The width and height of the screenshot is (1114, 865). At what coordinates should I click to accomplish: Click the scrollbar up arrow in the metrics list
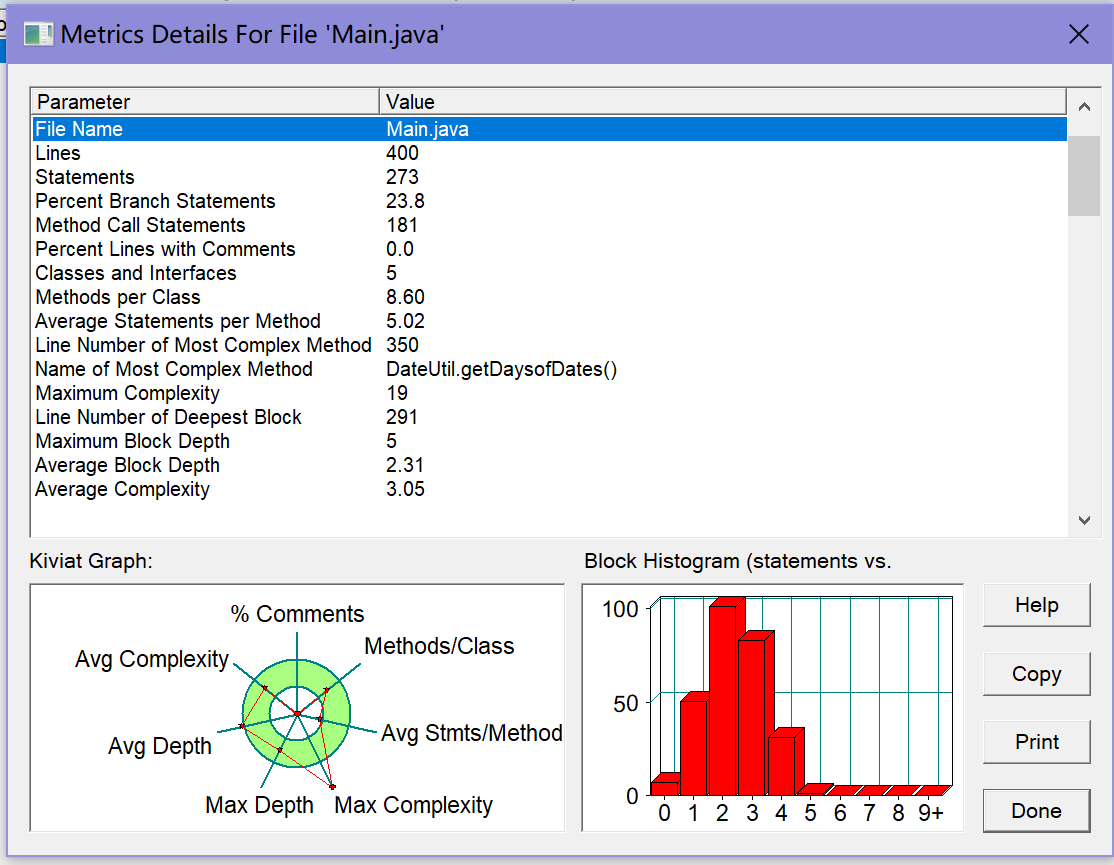(x=1084, y=107)
